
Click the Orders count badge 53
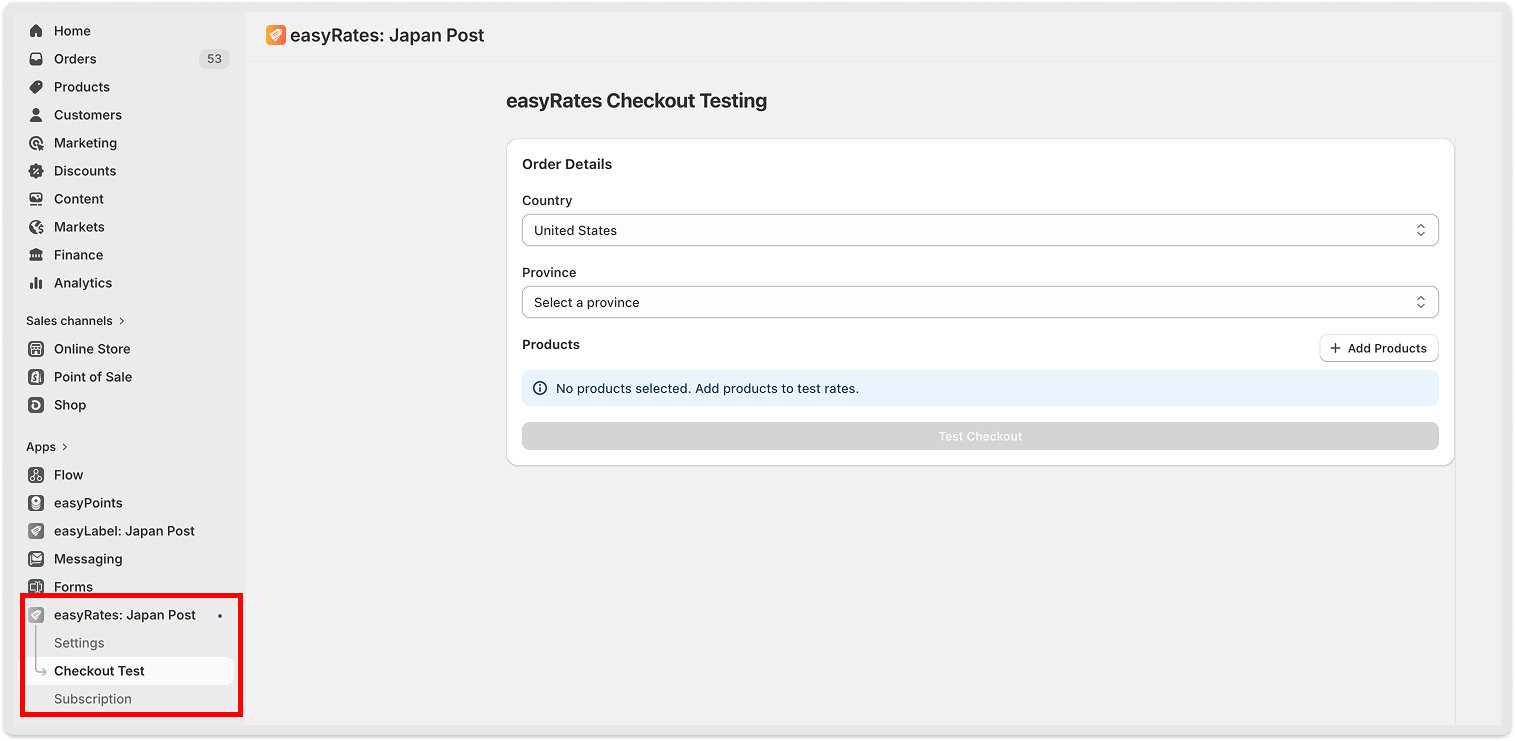(214, 59)
